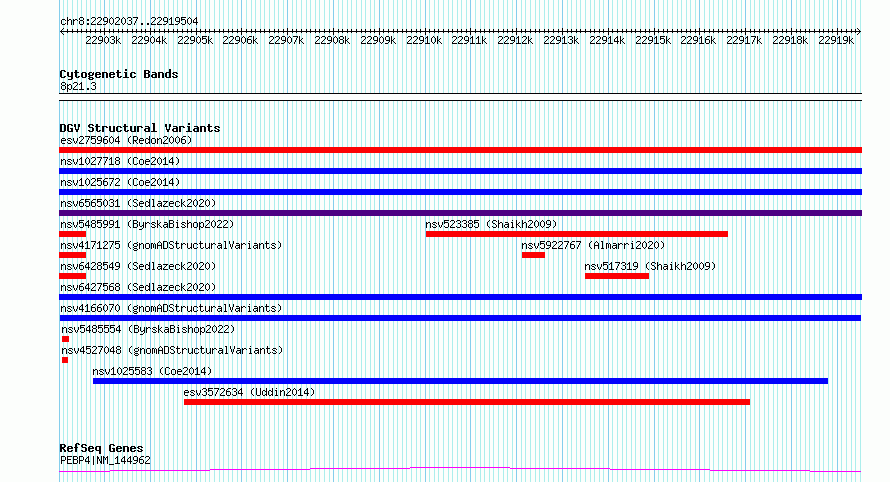Open the nsv1025672 (Coe2014) label
Viewport: 890px width, 482px height.
120,182
